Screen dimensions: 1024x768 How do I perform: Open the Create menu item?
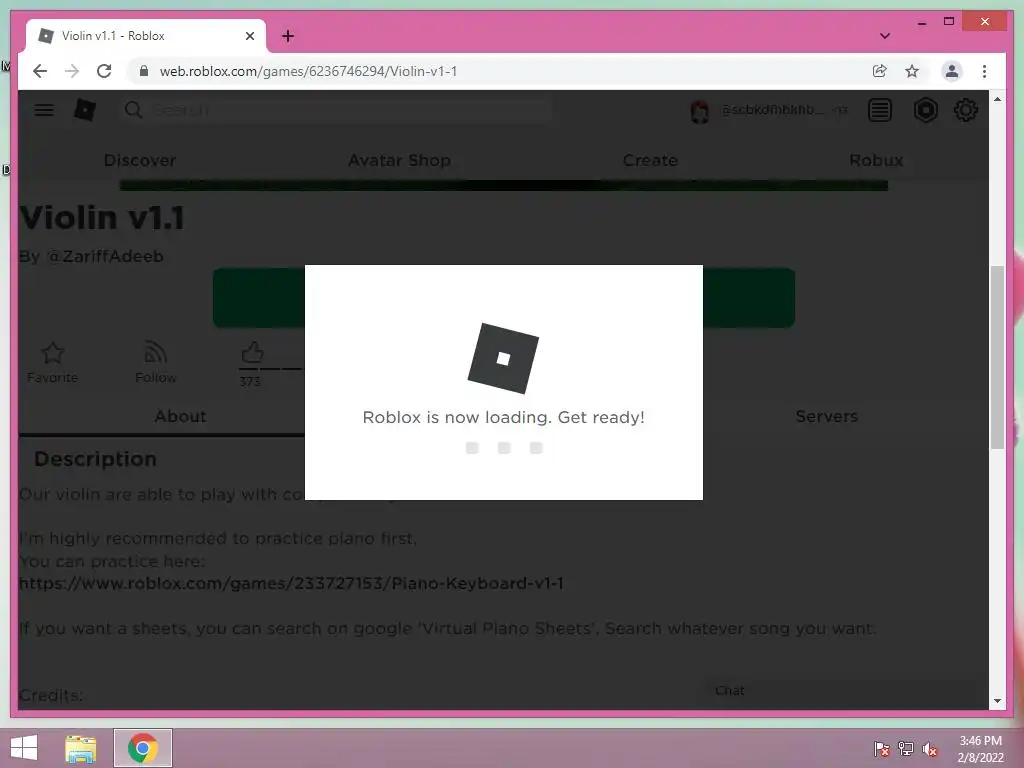tap(650, 160)
